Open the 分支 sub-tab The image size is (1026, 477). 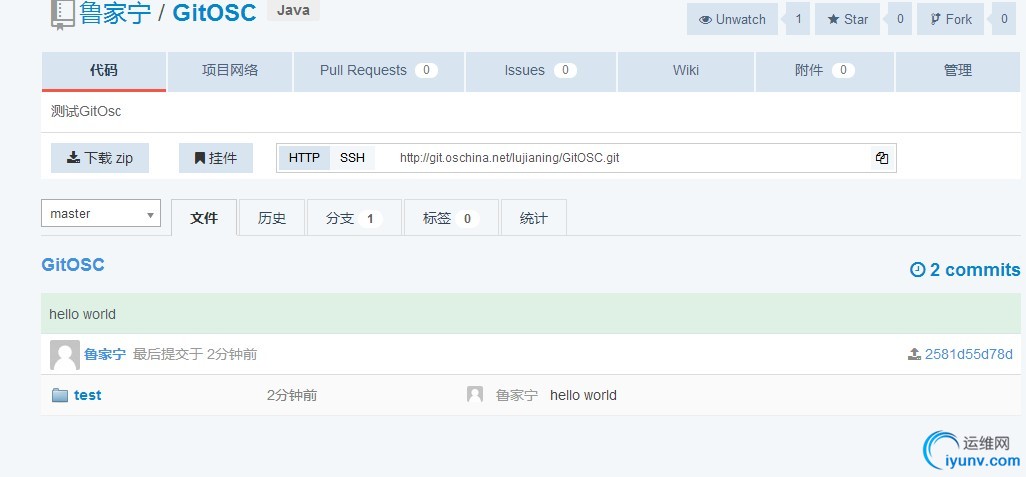(x=354, y=218)
